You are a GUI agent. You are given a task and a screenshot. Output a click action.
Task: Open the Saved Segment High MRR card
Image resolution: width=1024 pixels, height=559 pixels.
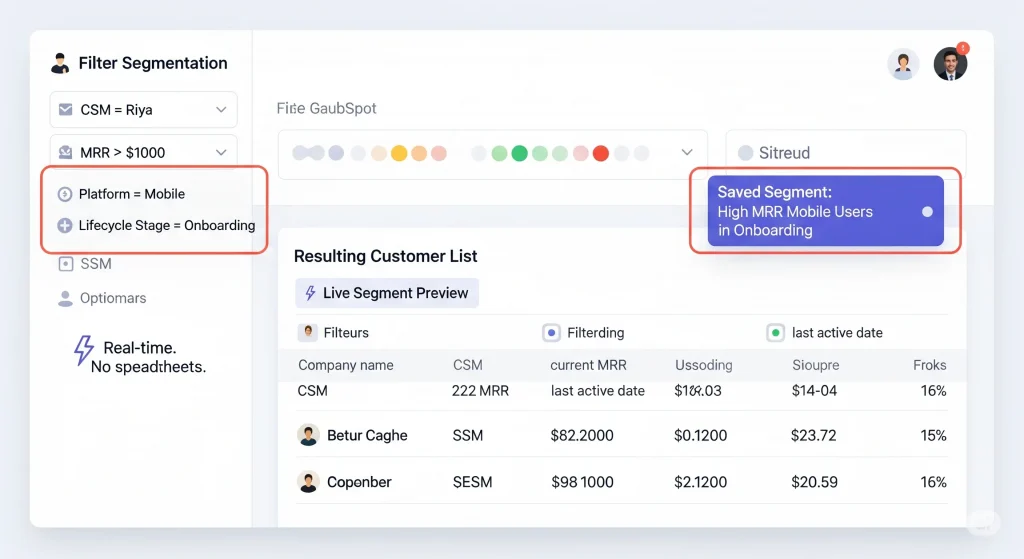coord(825,211)
